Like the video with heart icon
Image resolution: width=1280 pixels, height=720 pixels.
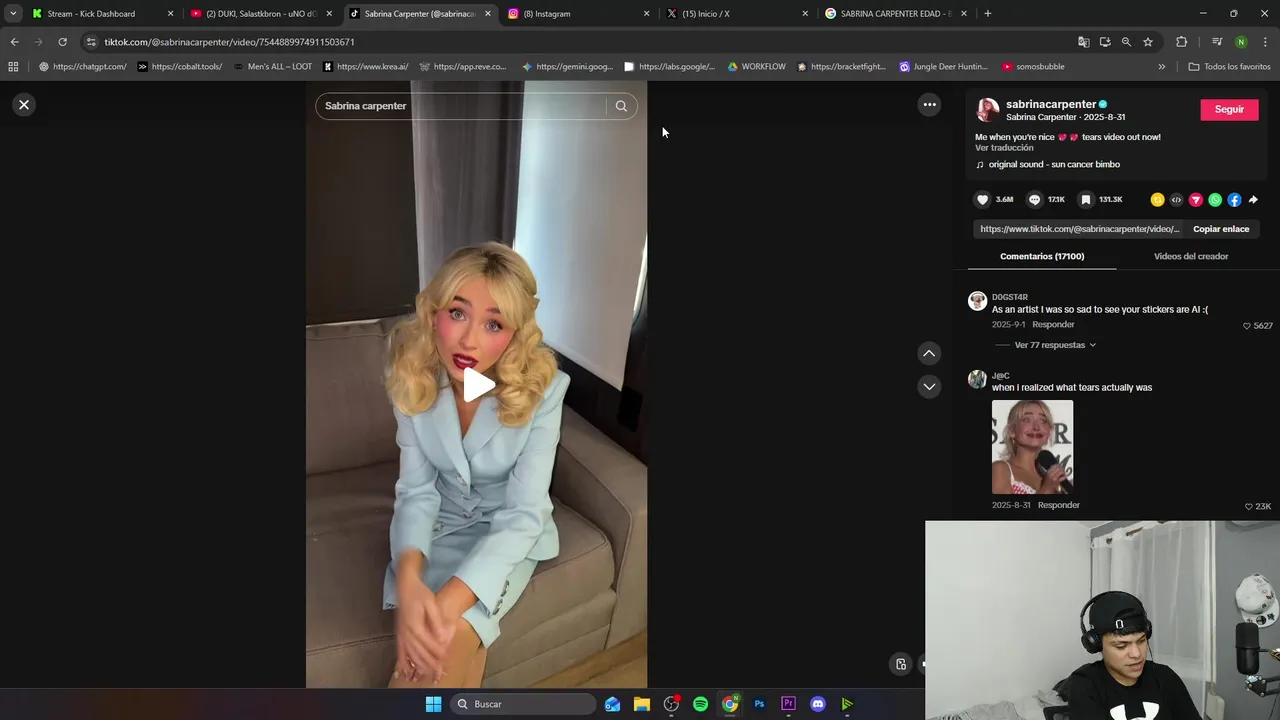[982, 200]
